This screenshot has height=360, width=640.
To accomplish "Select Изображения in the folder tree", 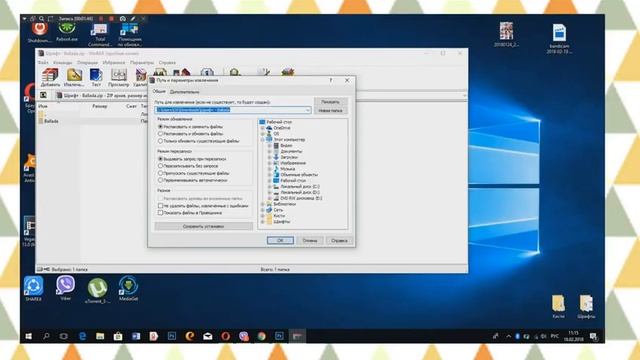I will 293,163.
